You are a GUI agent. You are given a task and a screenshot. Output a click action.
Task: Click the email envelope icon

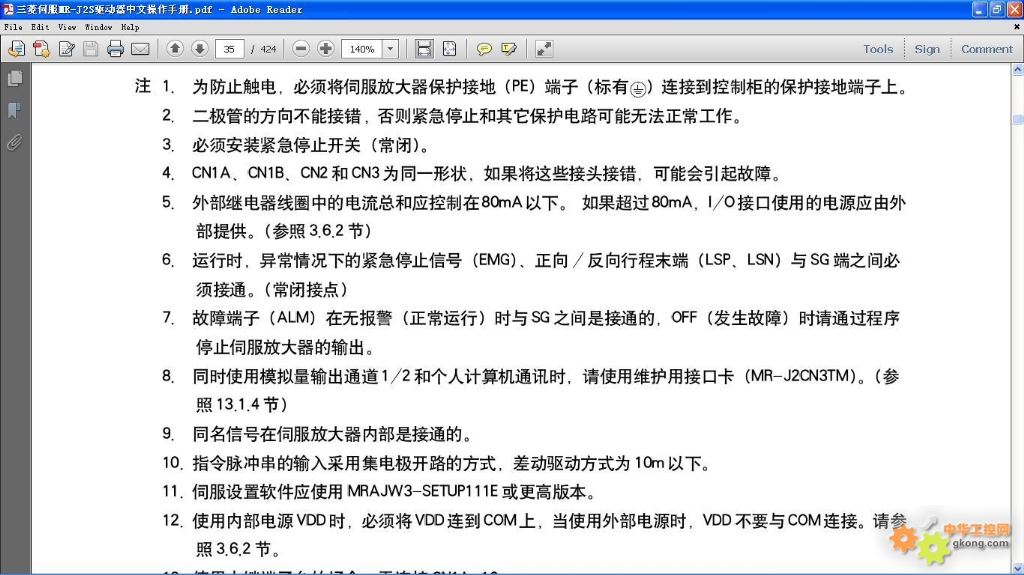(x=140, y=49)
